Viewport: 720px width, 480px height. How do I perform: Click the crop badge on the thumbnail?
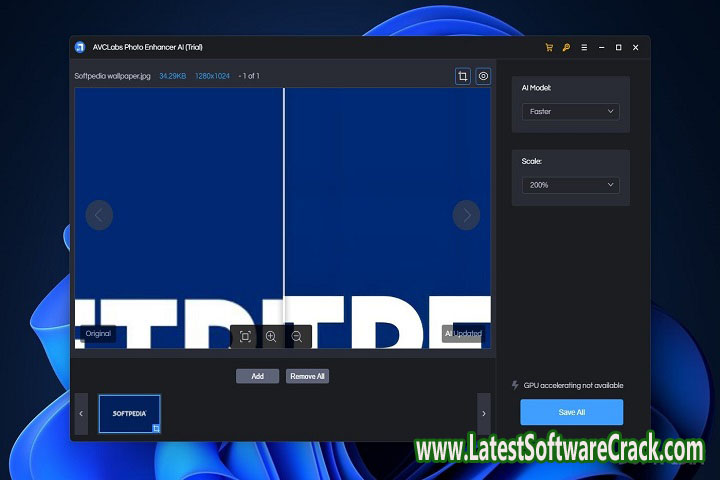pyautogui.click(x=155, y=428)
